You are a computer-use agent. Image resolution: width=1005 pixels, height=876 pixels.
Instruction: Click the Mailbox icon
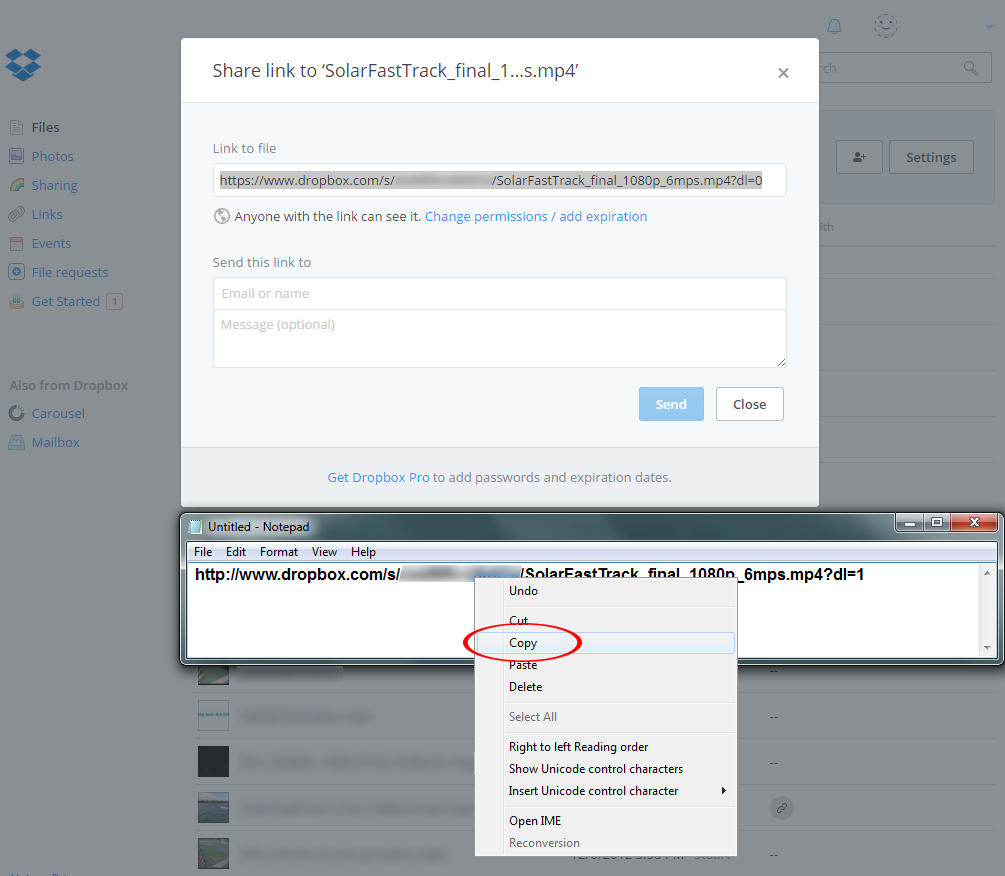[17, 442]
